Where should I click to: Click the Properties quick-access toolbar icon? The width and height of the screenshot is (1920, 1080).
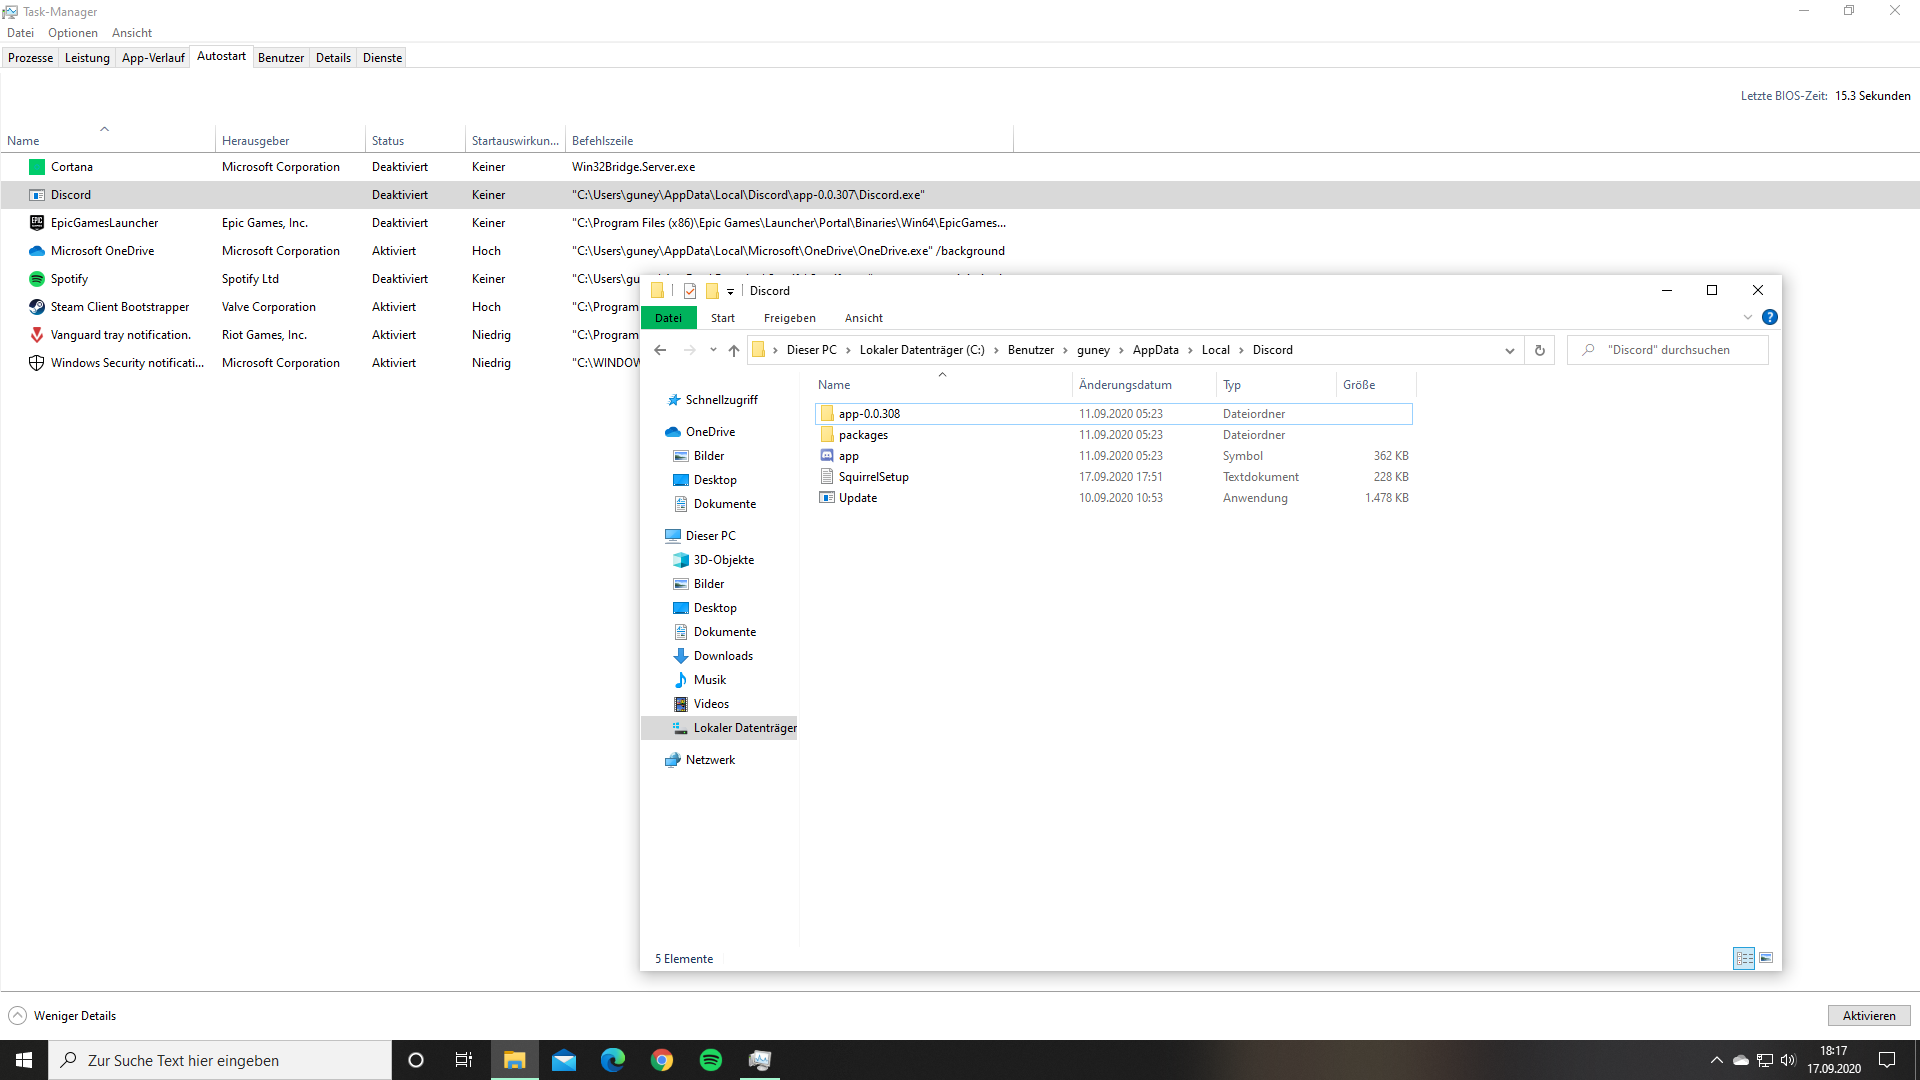(690, 291)
